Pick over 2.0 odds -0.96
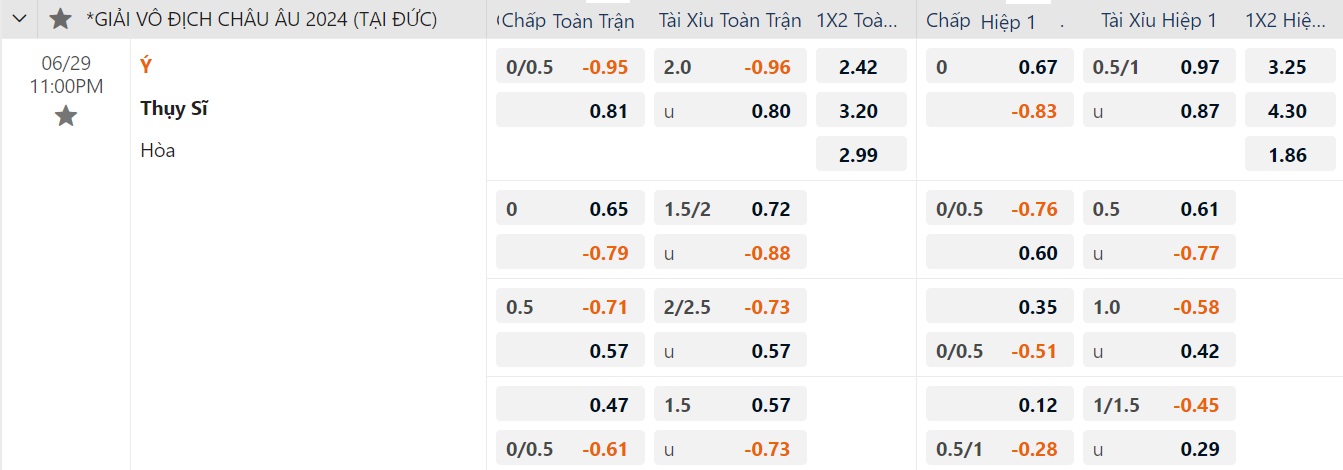This screenshot has width=1343, height=470. (x=730, y=67)
